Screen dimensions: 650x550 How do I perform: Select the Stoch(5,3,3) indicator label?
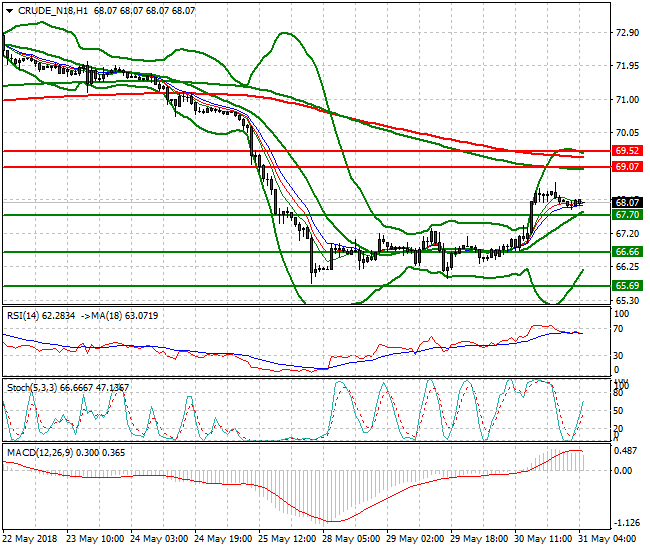pyautogui.click(x=68, y=388)
